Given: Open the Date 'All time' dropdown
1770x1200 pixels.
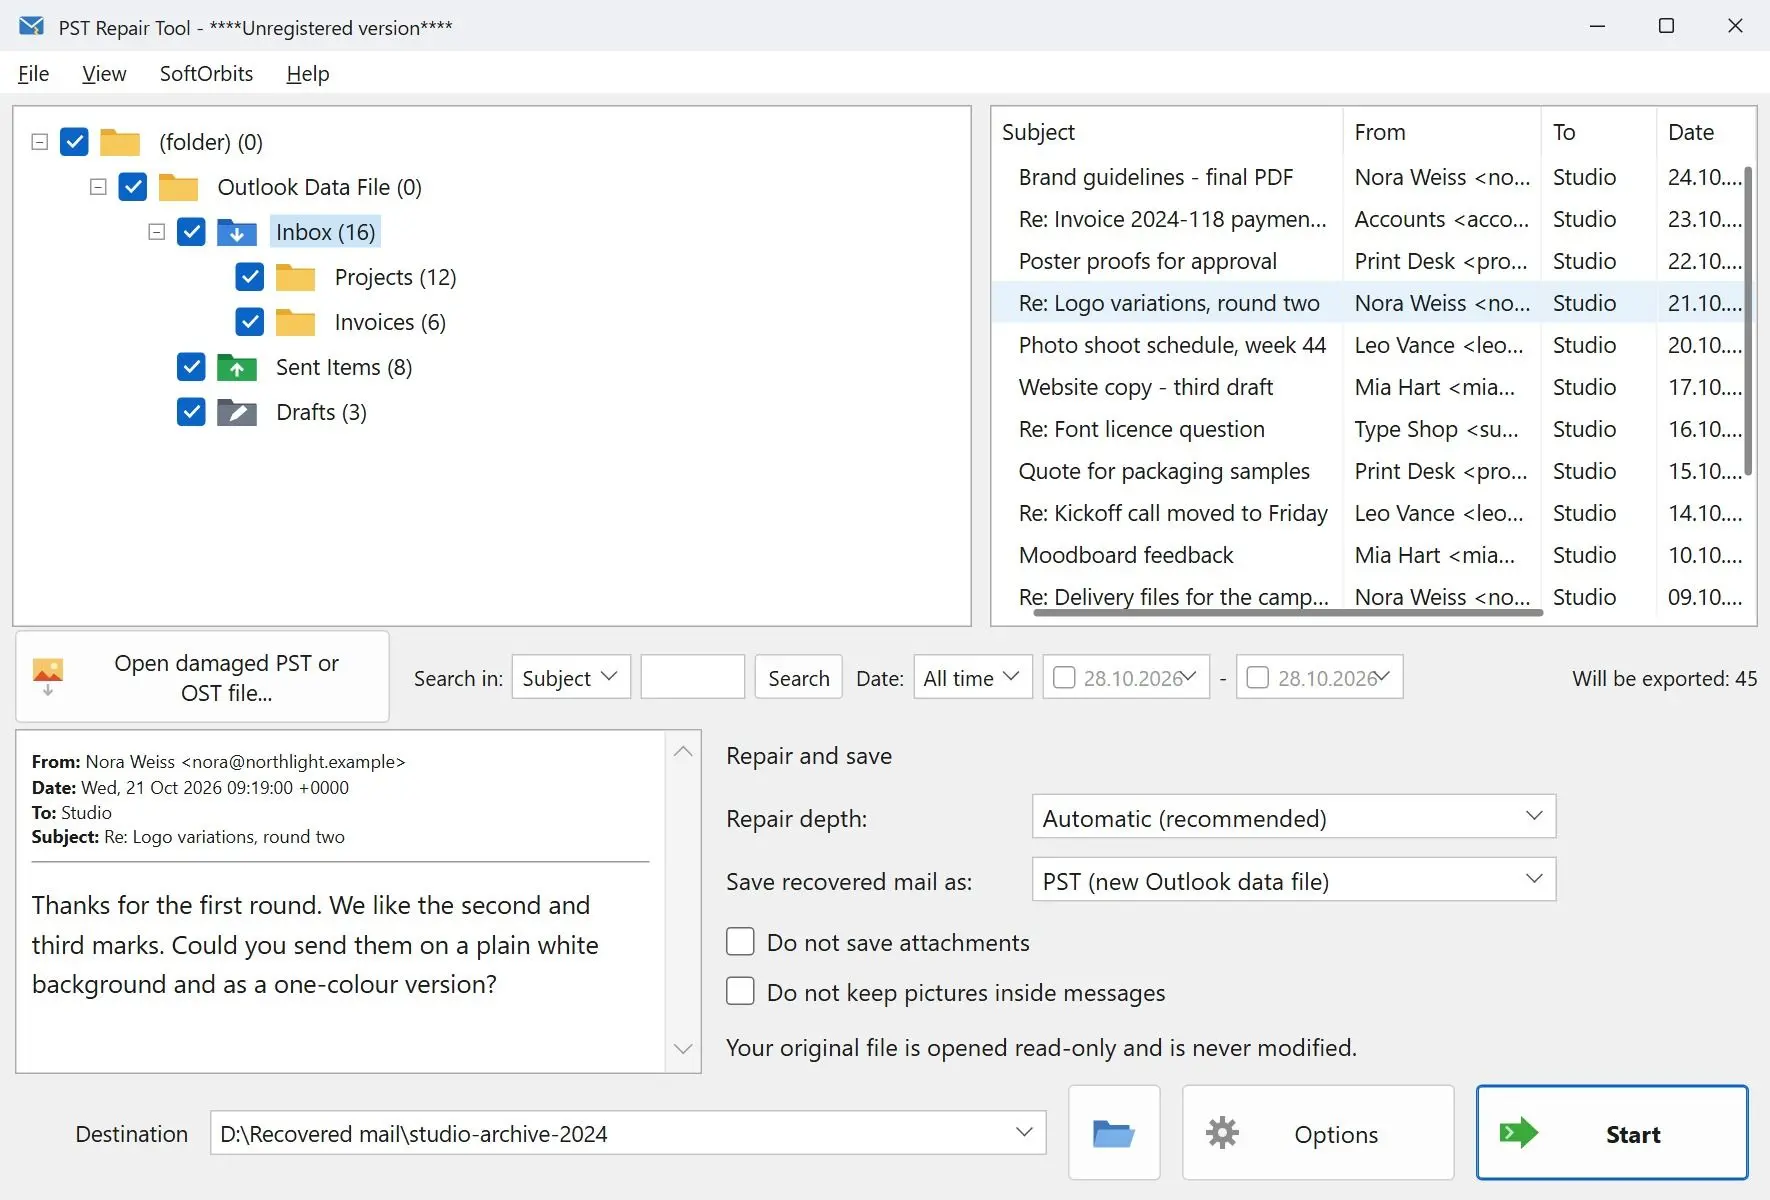Looking at the screenshot, I should [x=973, y=677].
